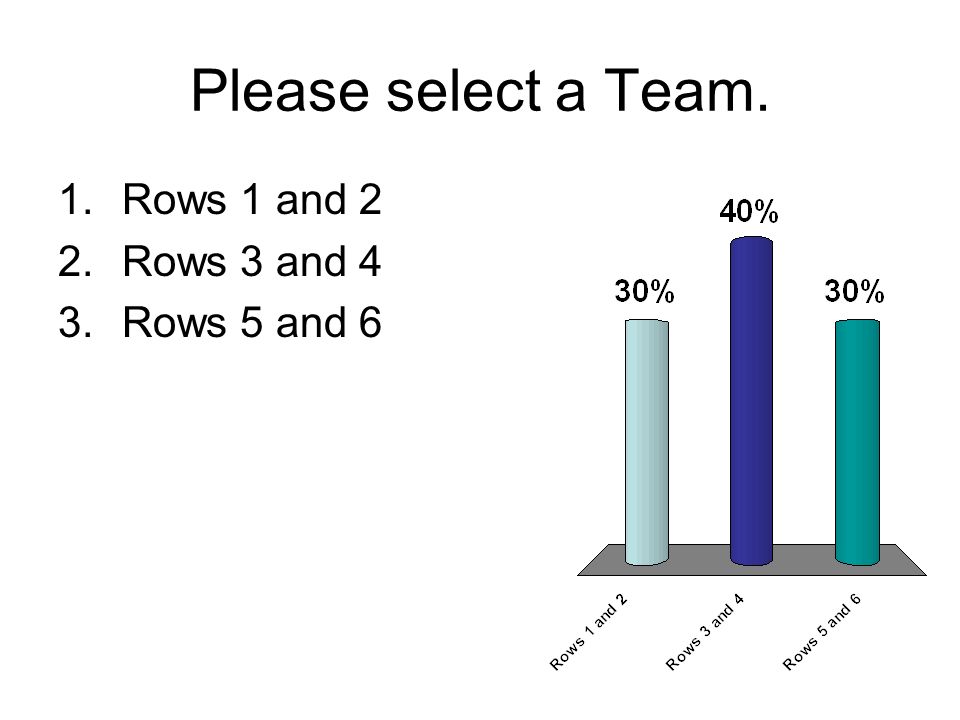960x720 pixels.
Task: Click the bottom of the teal cylinder bar
Action: click(857, 558)
